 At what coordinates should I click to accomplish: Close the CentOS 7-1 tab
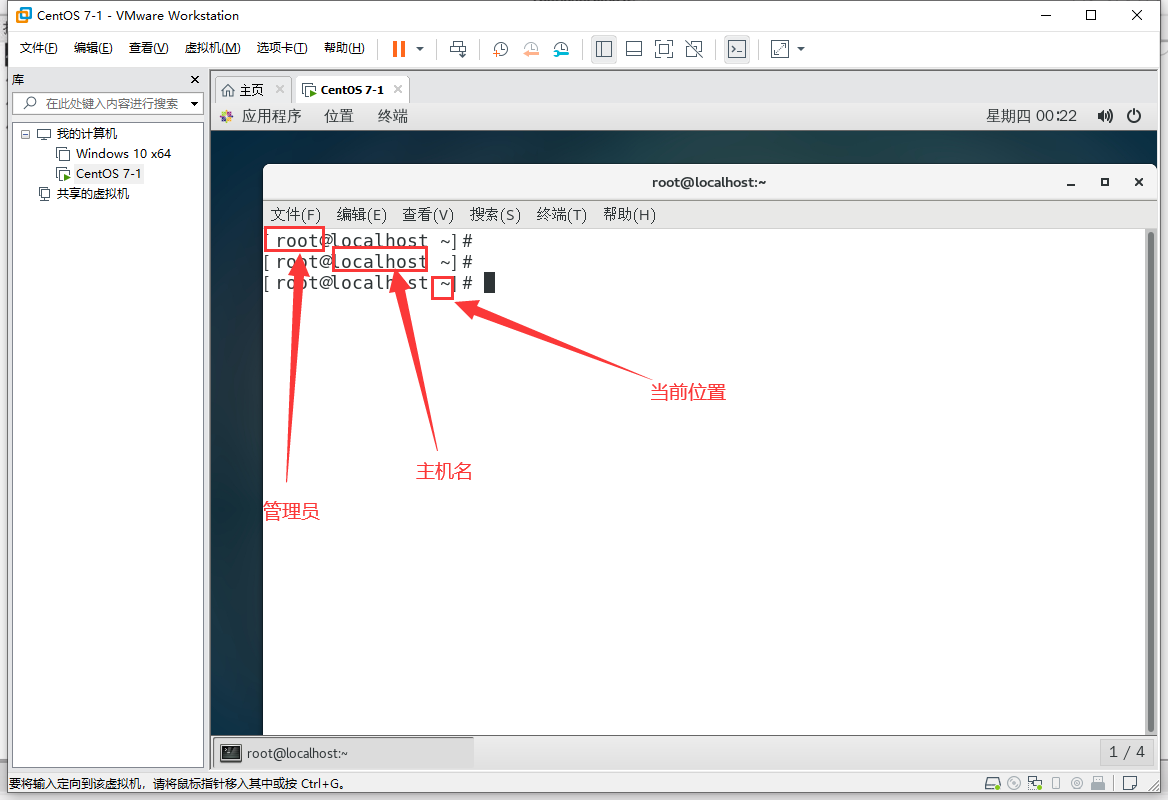[398, 89]
